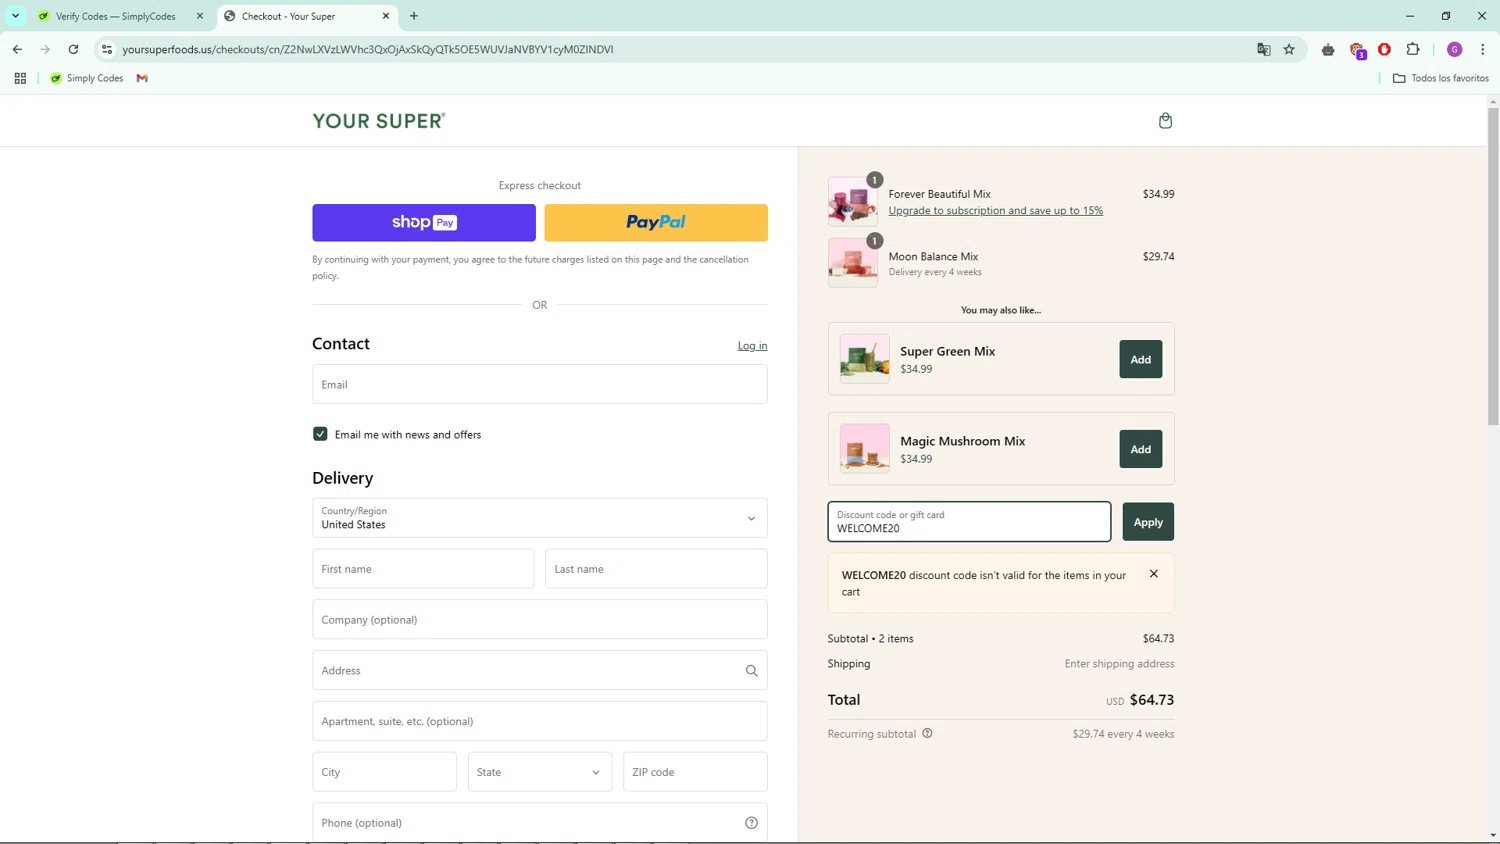This screenshot has width=1500, height=844.
Task: Switch to Verify Codes — SimplyCodes tab
Action: [x=117, y=16]
